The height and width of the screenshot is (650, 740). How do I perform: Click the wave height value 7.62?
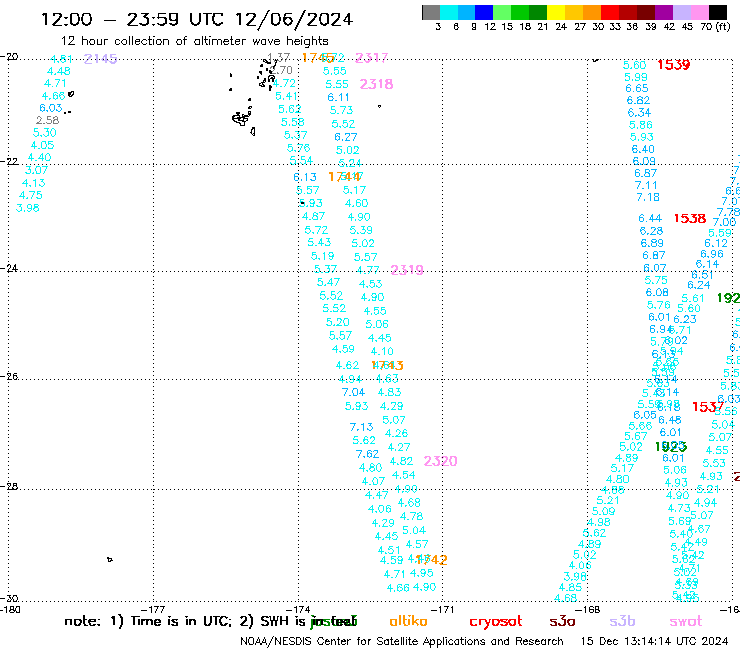[367, 454]
